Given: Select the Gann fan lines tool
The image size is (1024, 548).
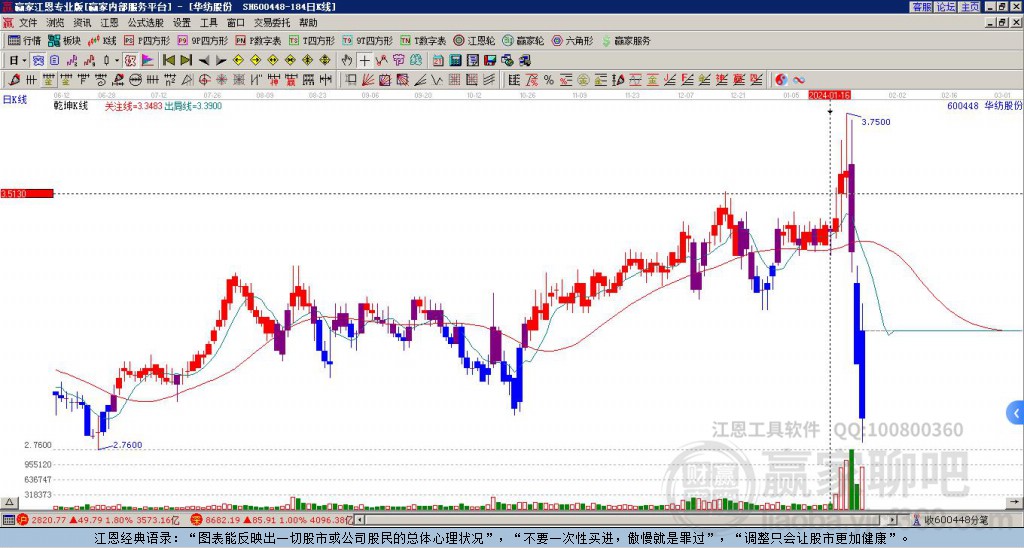Looking at the screenshot, I should (368, 80).
